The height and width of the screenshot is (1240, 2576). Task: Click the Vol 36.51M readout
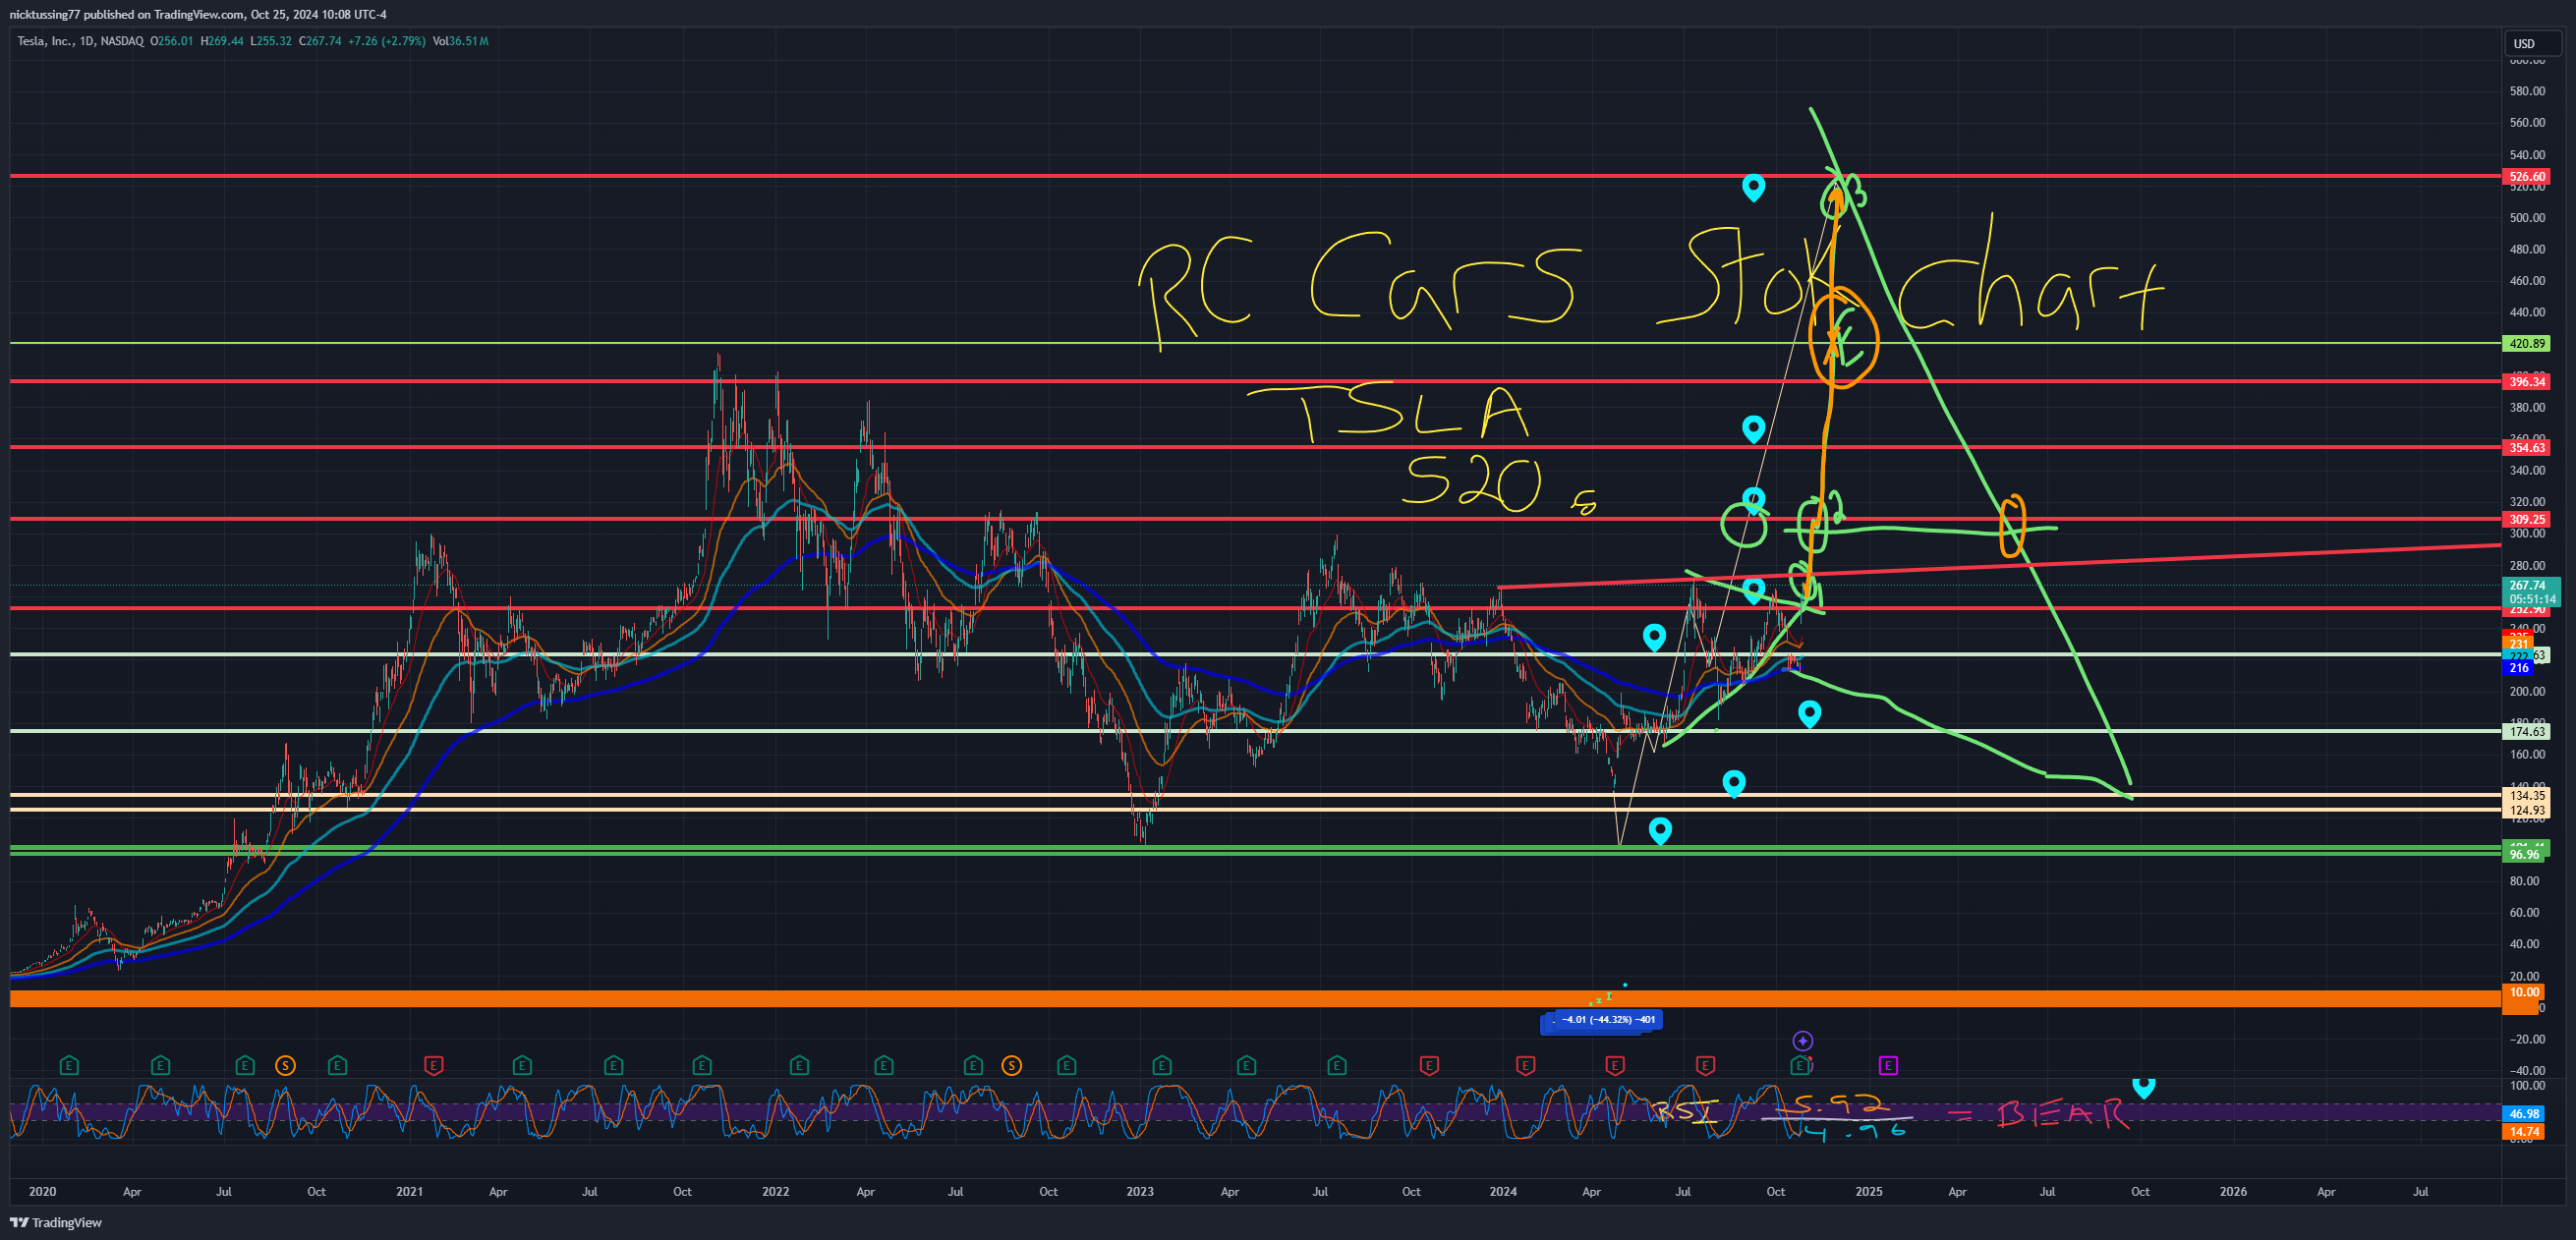coord(461,41)
